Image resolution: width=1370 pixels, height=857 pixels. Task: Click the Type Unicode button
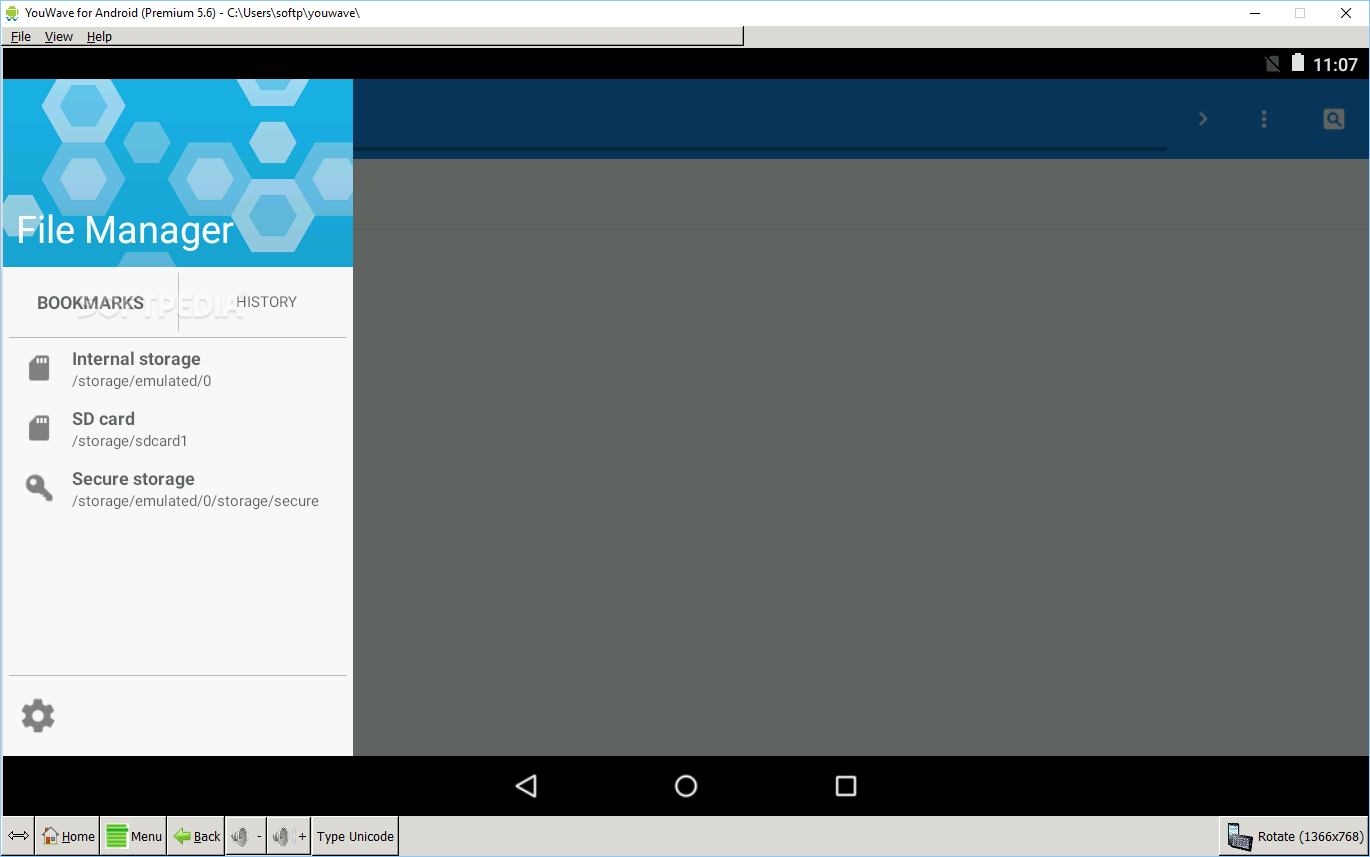[355, 836]
